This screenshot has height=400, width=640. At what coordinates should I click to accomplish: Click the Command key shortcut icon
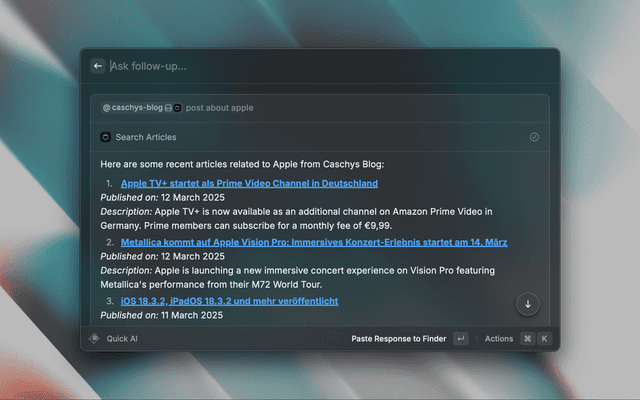pos(527,339)
